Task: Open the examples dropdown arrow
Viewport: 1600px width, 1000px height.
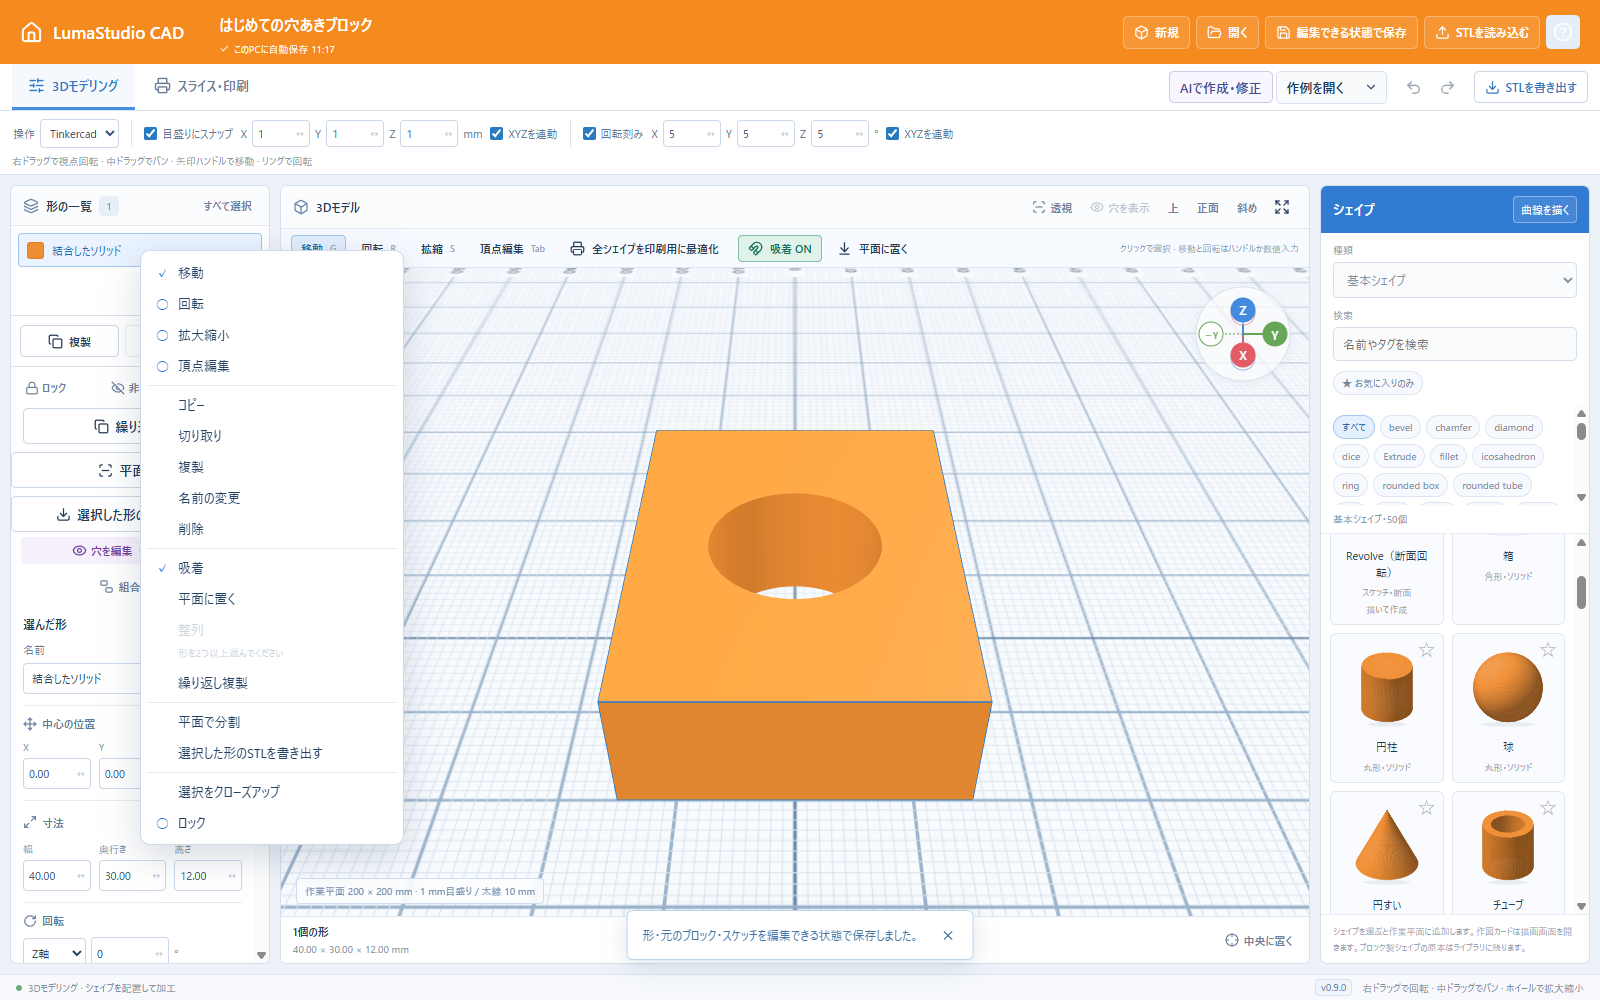Action: [x=1371, y=88]
